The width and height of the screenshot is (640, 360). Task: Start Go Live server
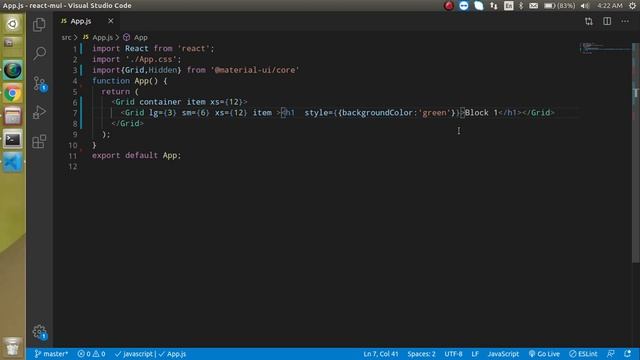pos(544,354)
